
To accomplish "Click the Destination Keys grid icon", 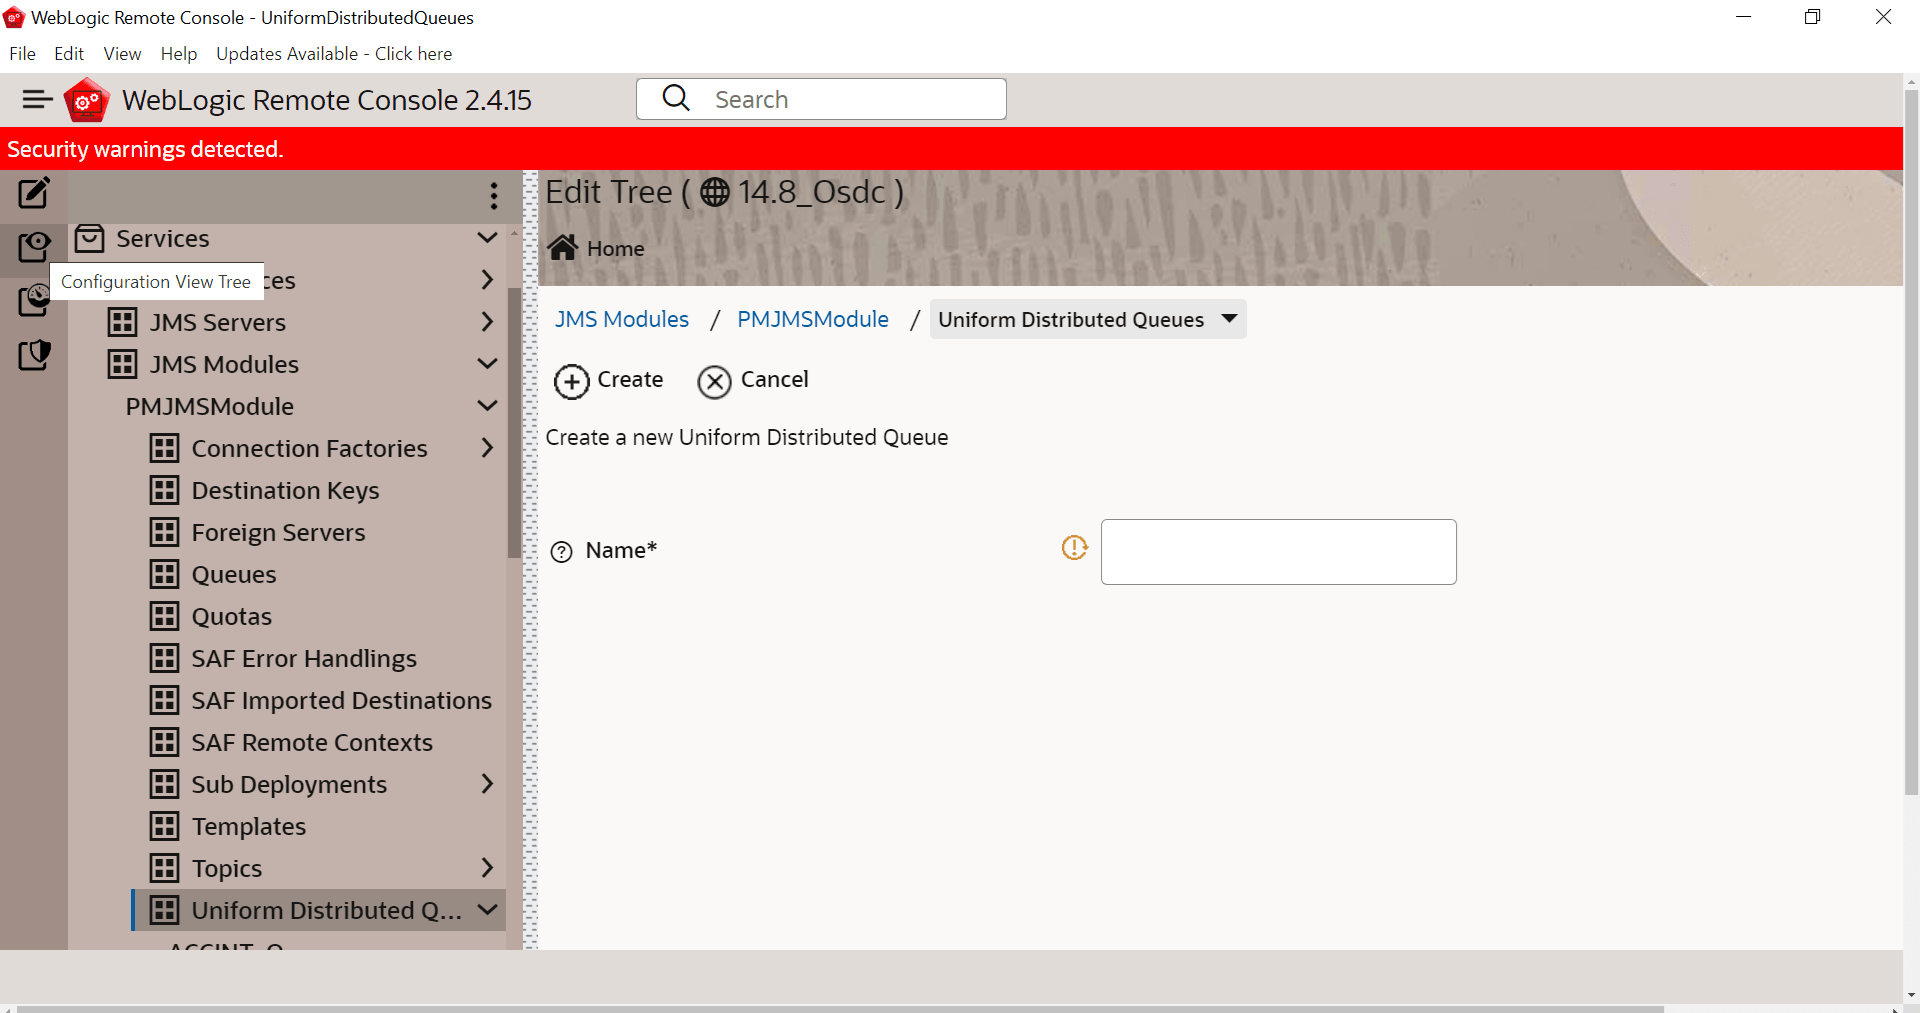I will coord(165,490).
